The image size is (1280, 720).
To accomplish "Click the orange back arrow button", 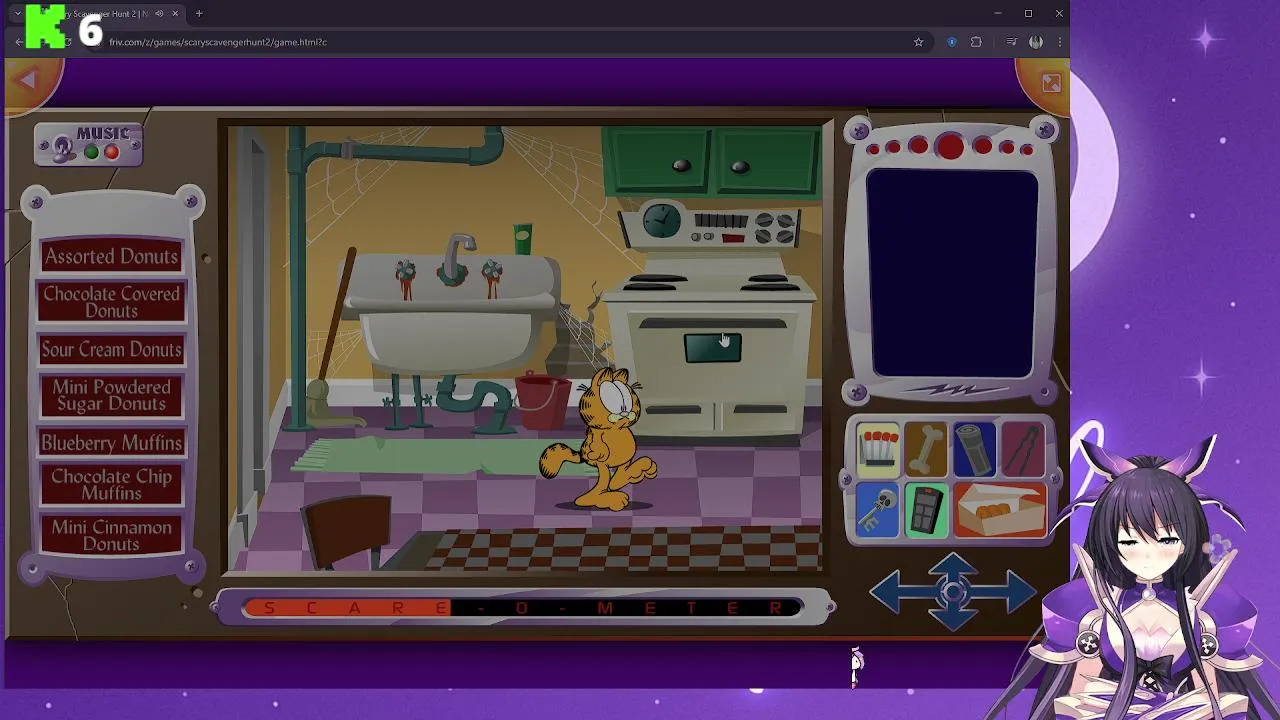I will tap(28, 80).
